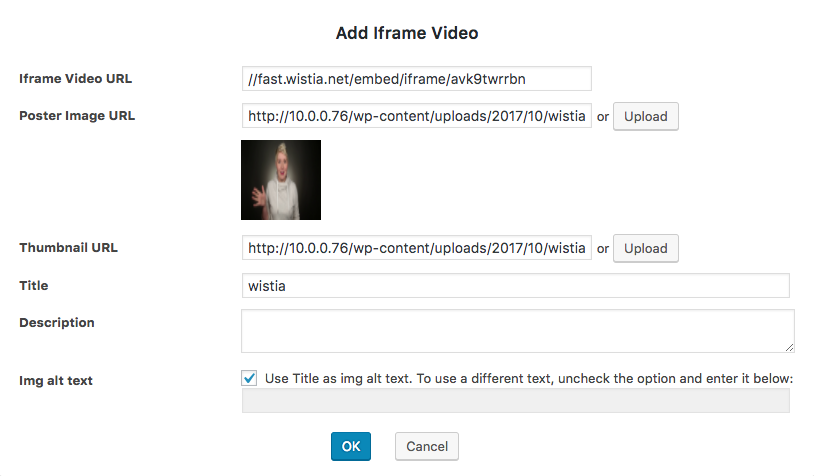Click the "Poster Image URL" label
Screen dimensions: 814x476
point(77,115)
